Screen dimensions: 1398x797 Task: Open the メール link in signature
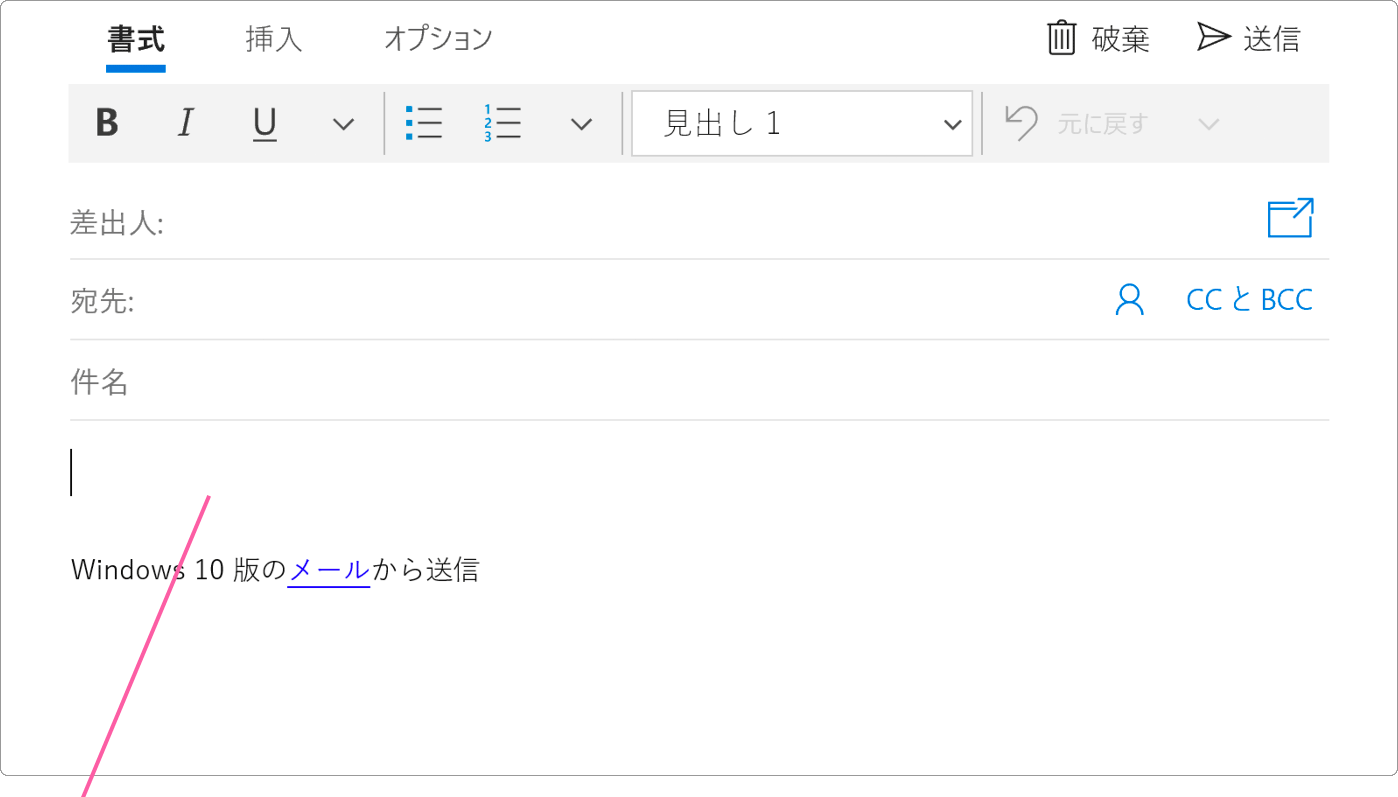point(329,571)
